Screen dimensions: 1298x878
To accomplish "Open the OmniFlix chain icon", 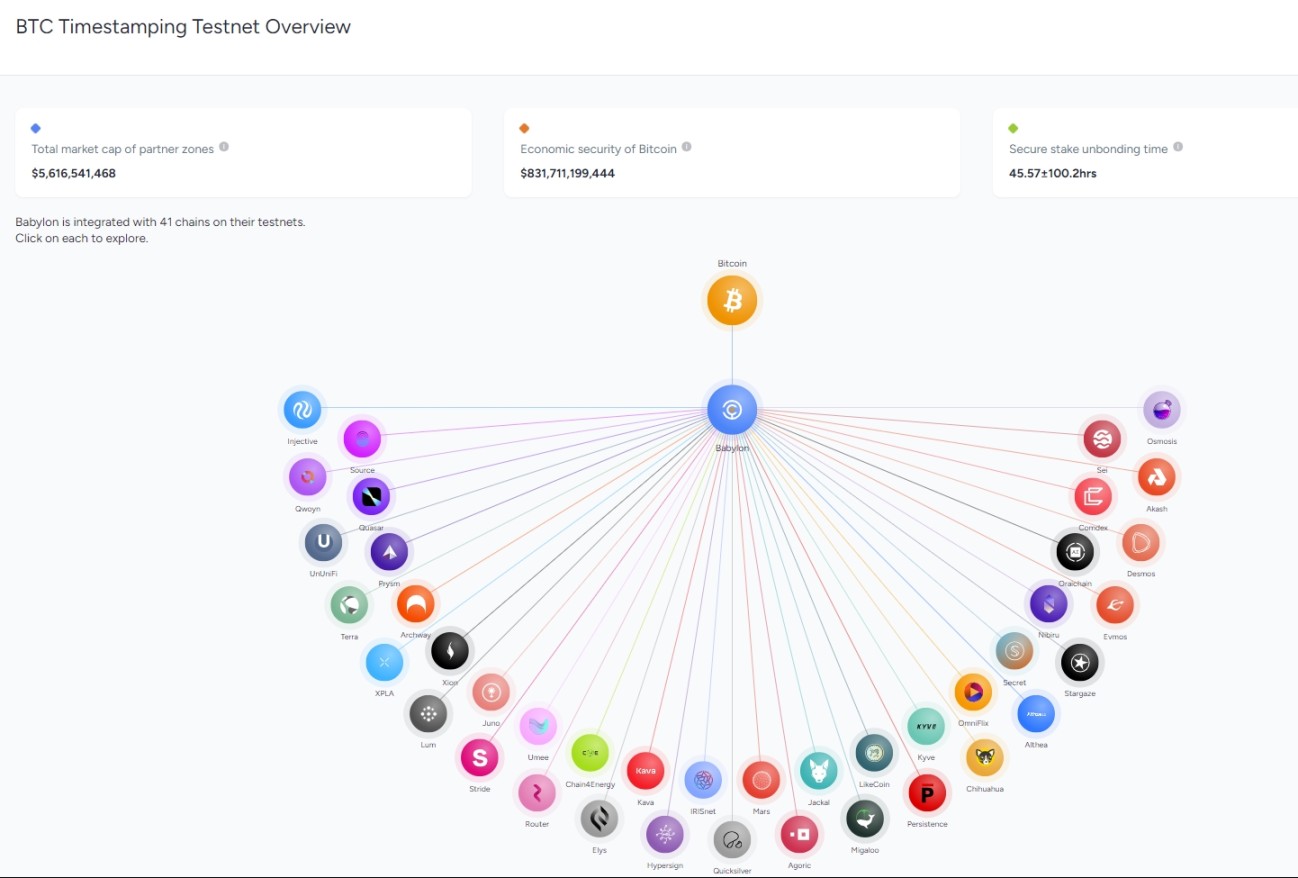I will tap(973, 692).
